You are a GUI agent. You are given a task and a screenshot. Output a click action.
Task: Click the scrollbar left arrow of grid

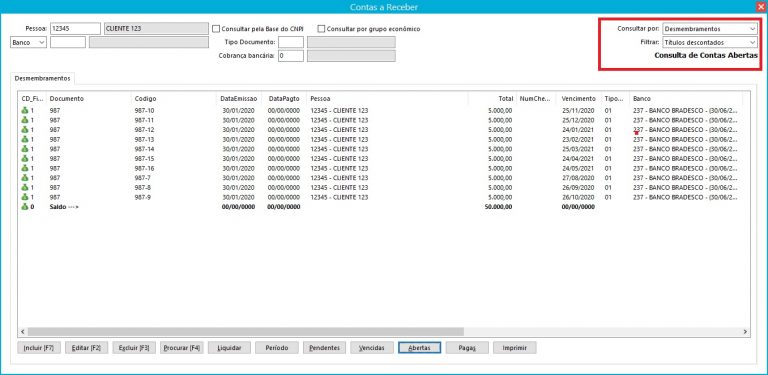pyautogui.click(x=23, y=332)
